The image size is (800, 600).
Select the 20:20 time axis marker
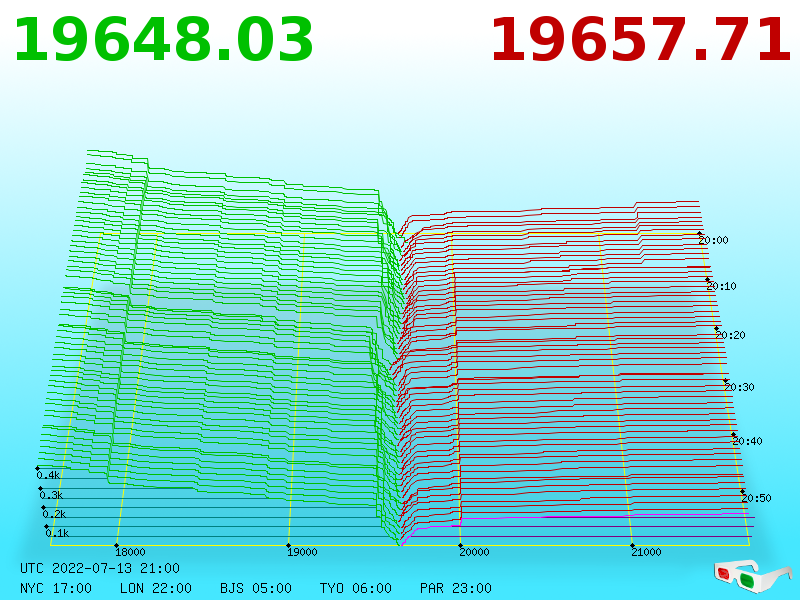[730, 335]
